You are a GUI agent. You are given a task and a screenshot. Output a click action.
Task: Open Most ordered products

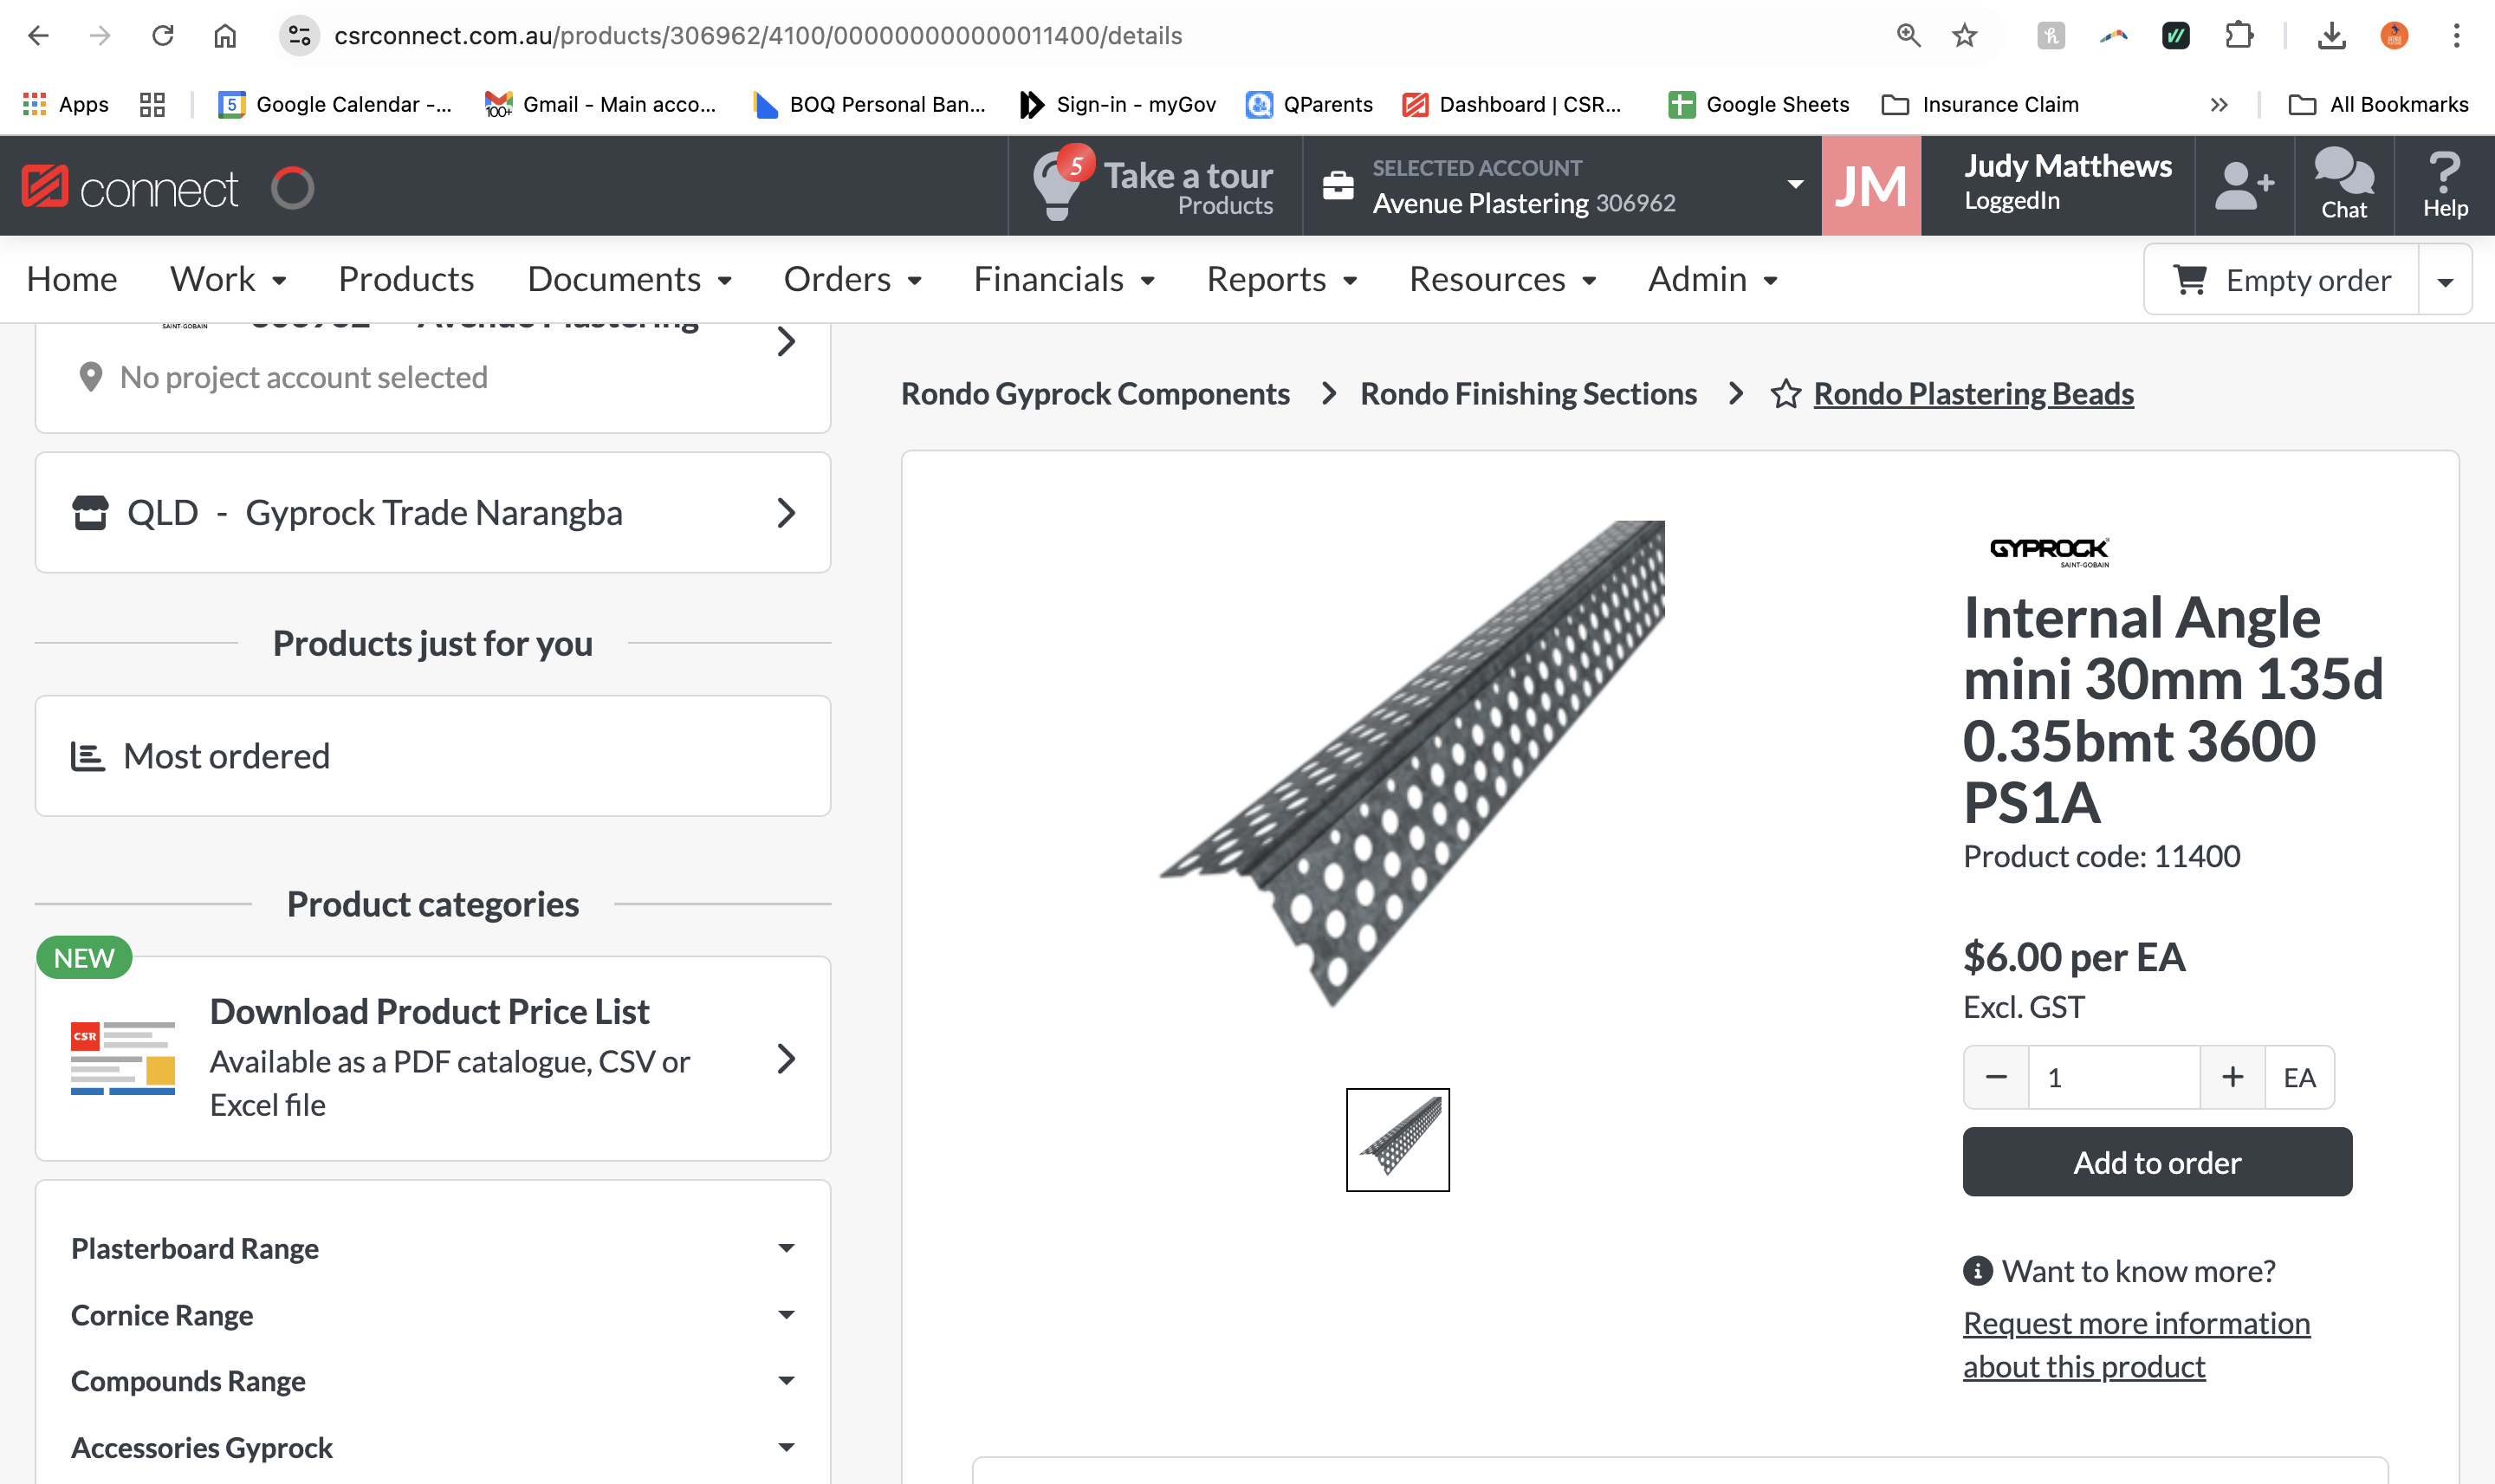pos(433,756)
